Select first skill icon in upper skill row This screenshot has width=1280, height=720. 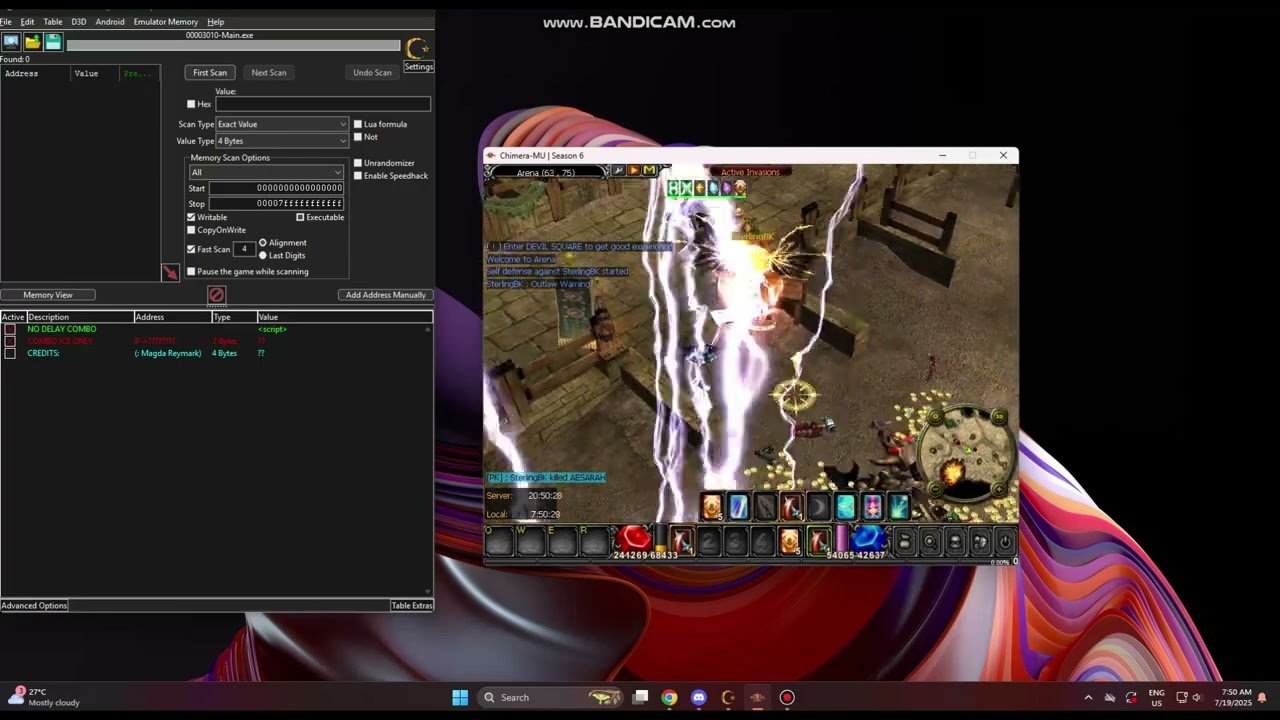(711, 508)
